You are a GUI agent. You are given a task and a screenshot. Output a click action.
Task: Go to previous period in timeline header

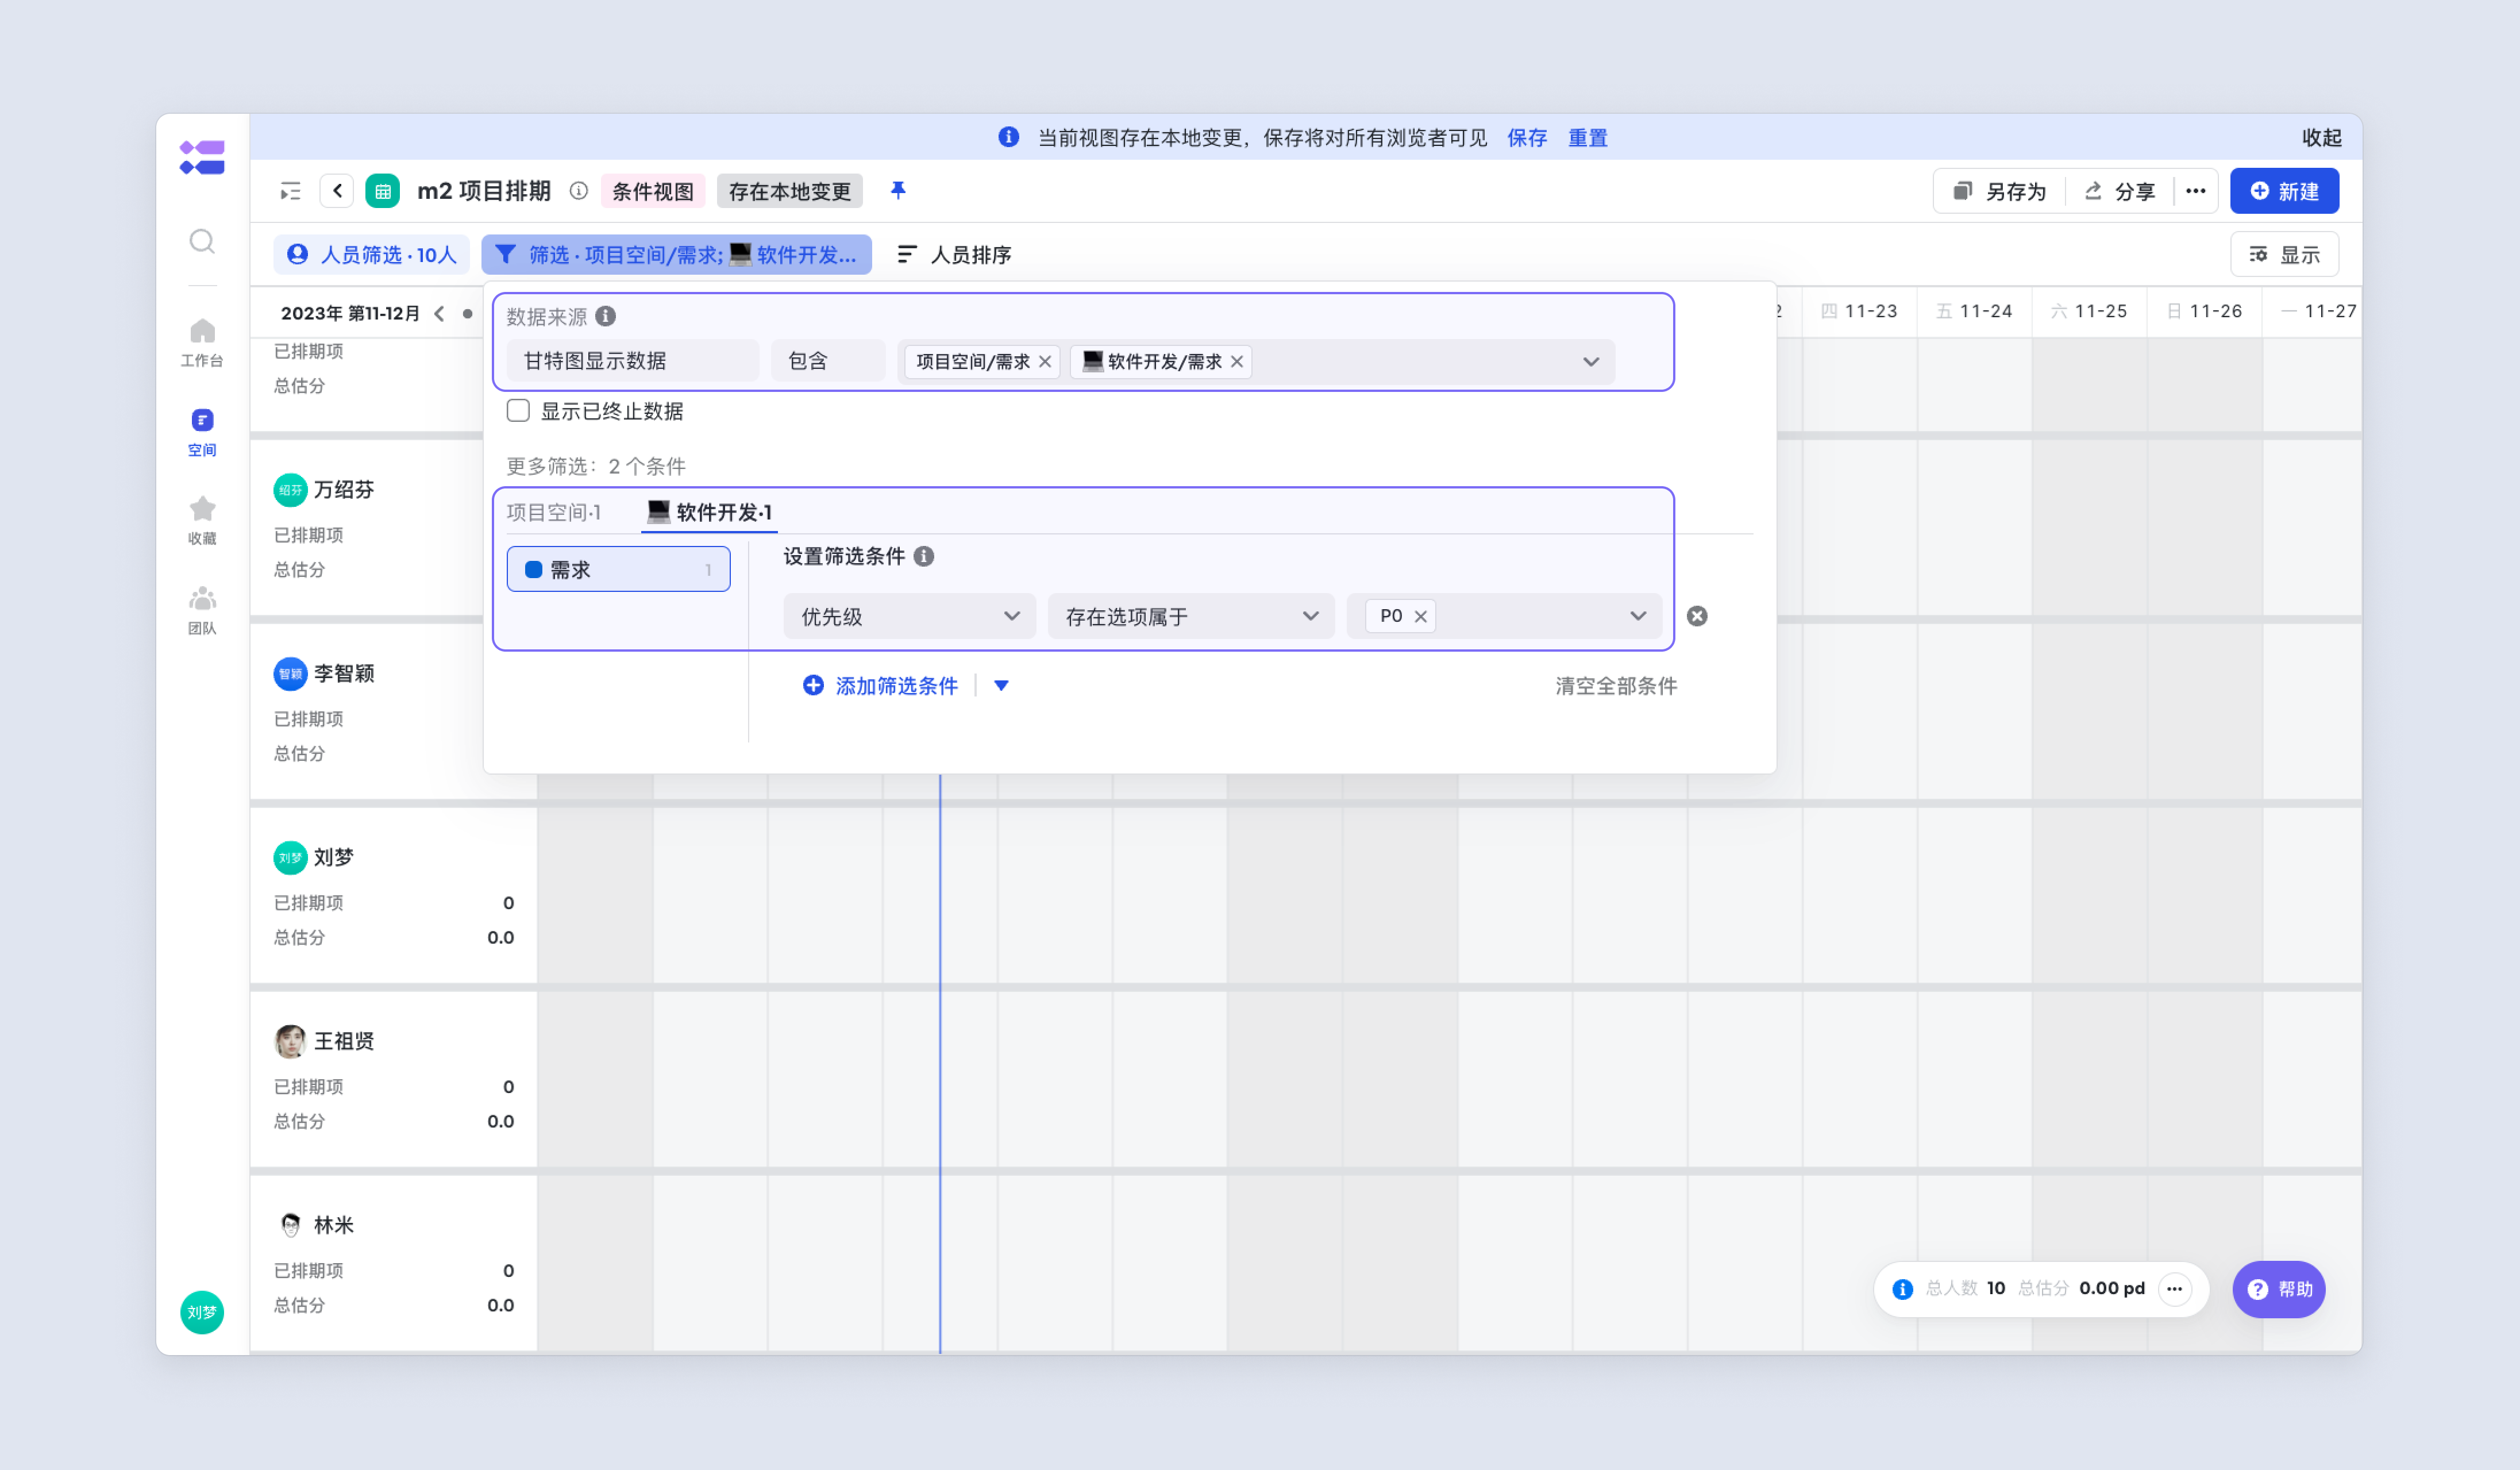click(439, 313)
